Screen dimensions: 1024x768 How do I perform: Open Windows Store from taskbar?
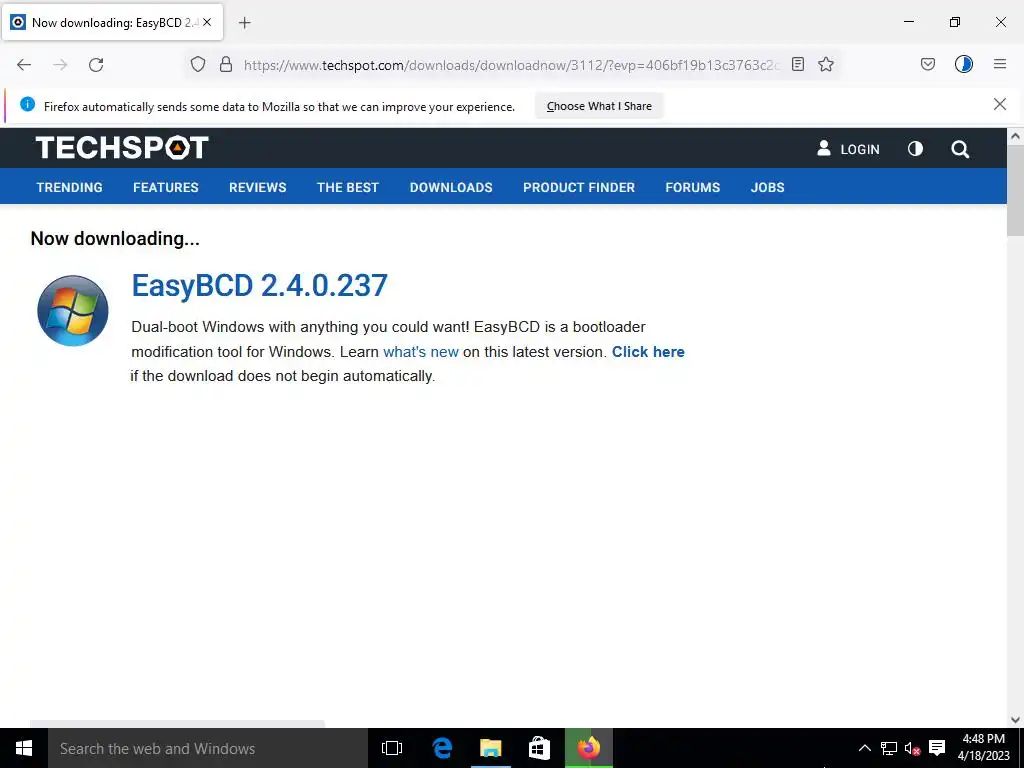539,748
